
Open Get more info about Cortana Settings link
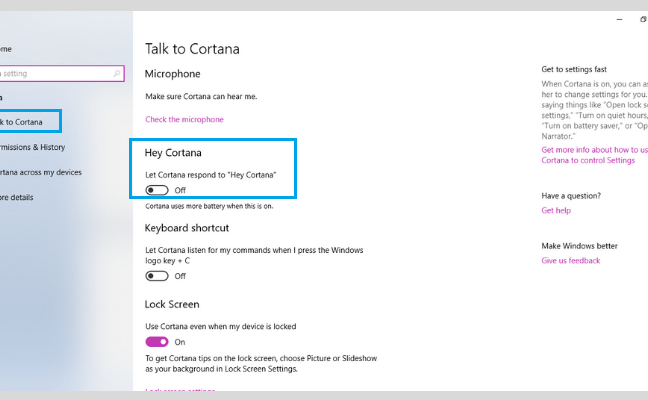tap(594, 155)
